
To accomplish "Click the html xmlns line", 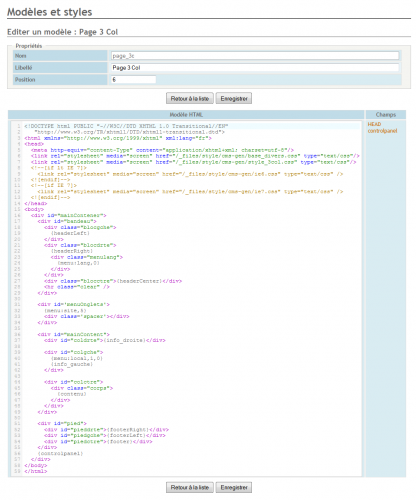I will 118,138.
